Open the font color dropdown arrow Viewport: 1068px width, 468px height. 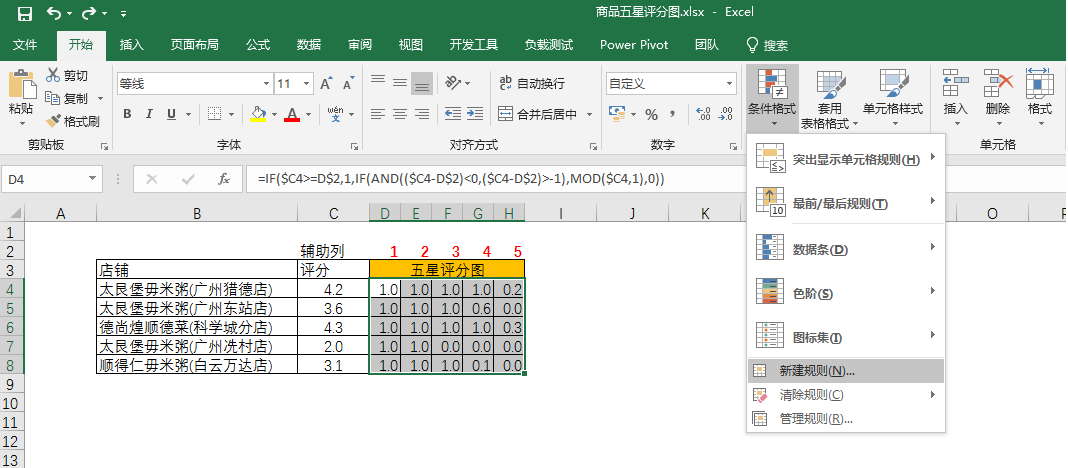tap(308, 114)
